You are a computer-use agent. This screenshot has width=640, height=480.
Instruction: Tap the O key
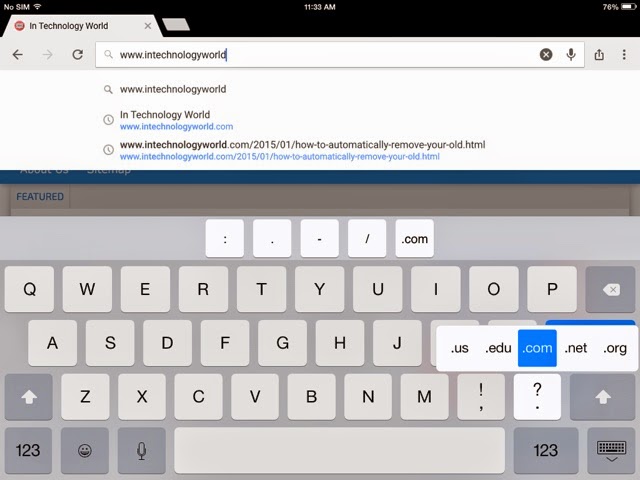494,289
